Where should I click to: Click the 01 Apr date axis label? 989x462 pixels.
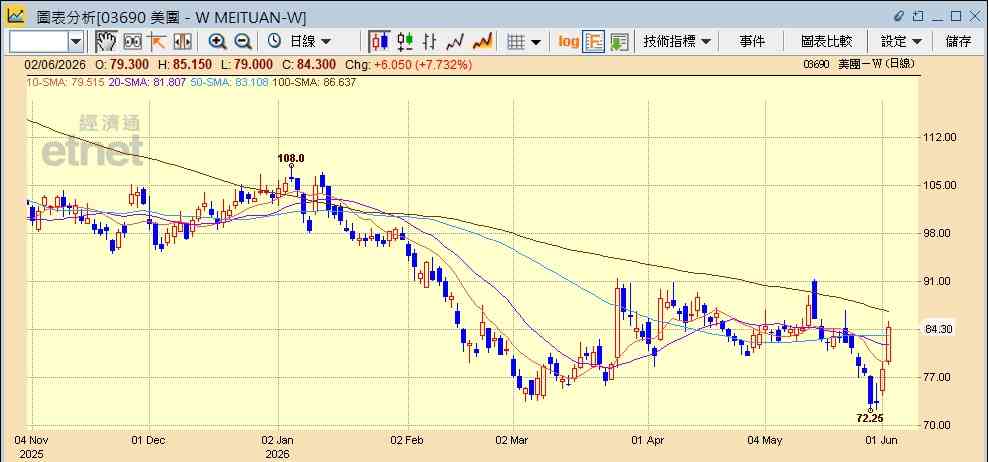[x=649, y=439]
